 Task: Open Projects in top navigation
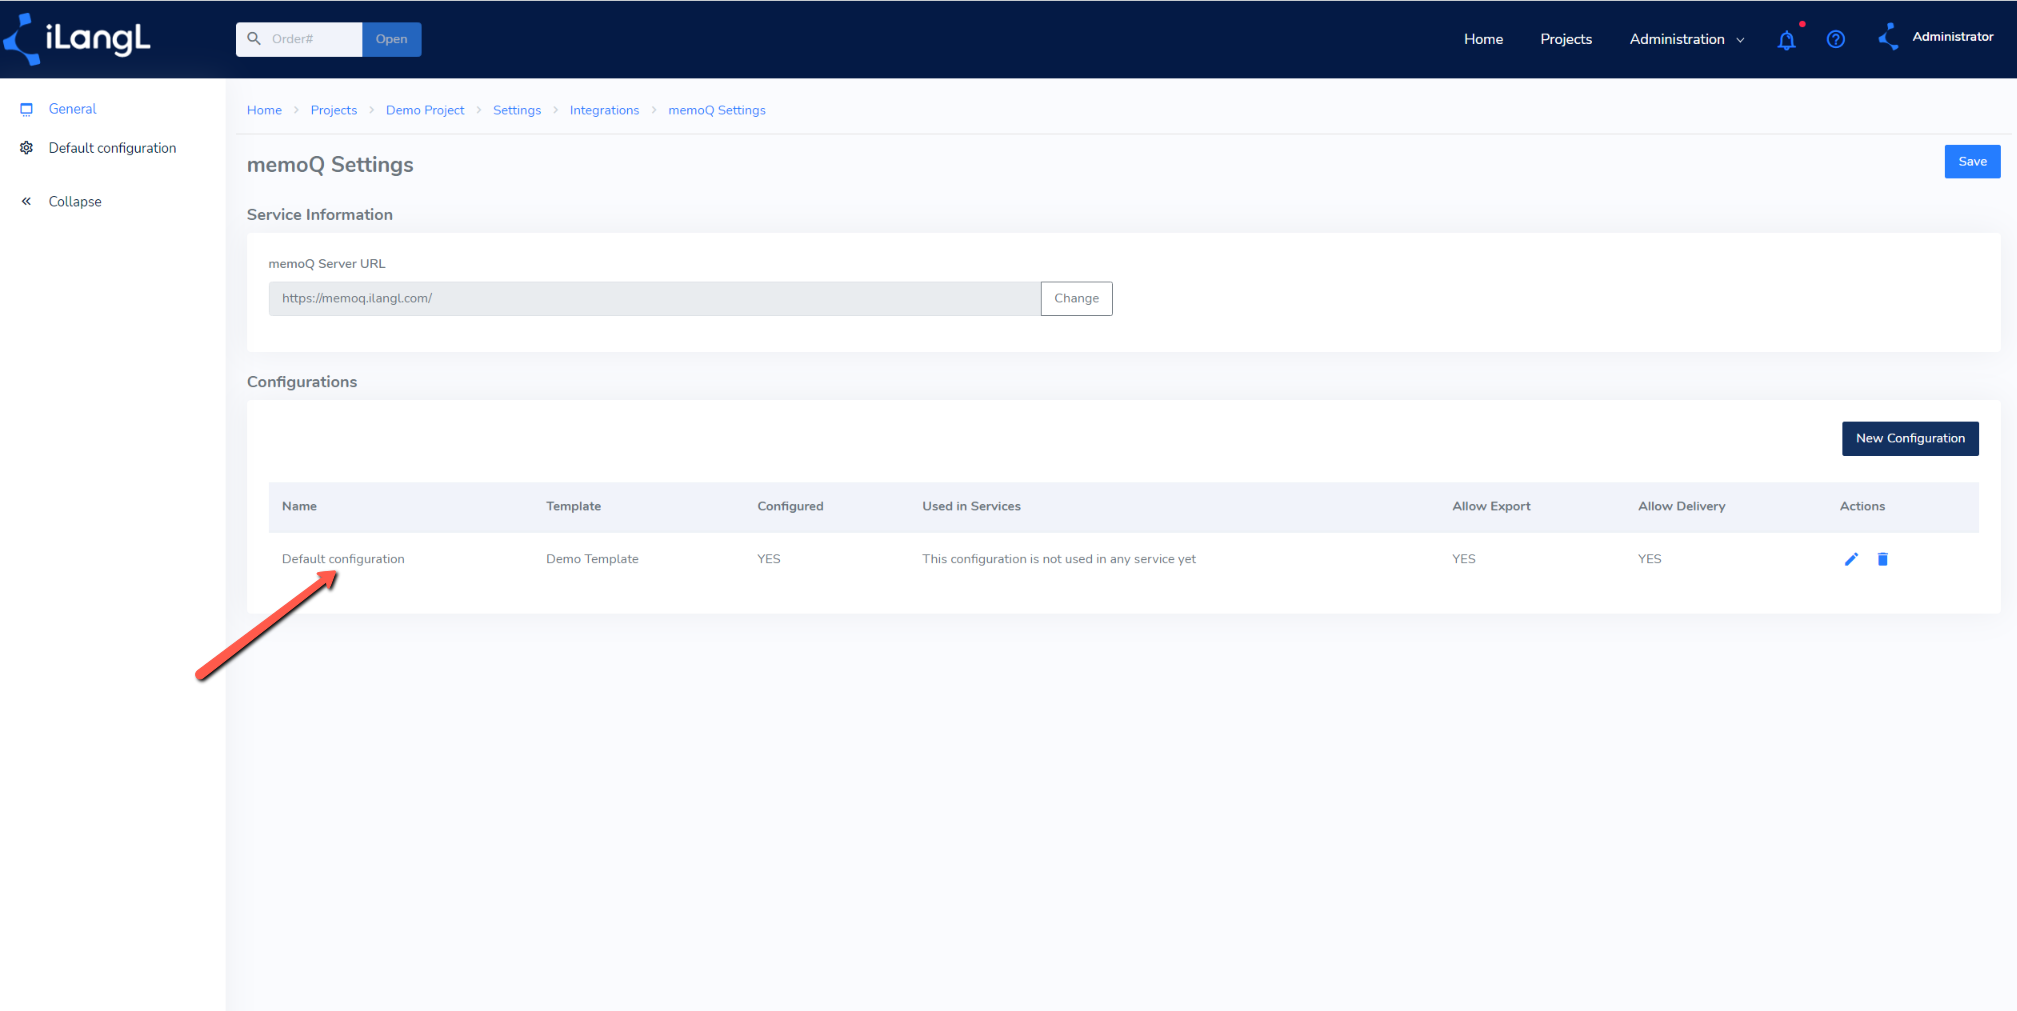click(1566, 39)
